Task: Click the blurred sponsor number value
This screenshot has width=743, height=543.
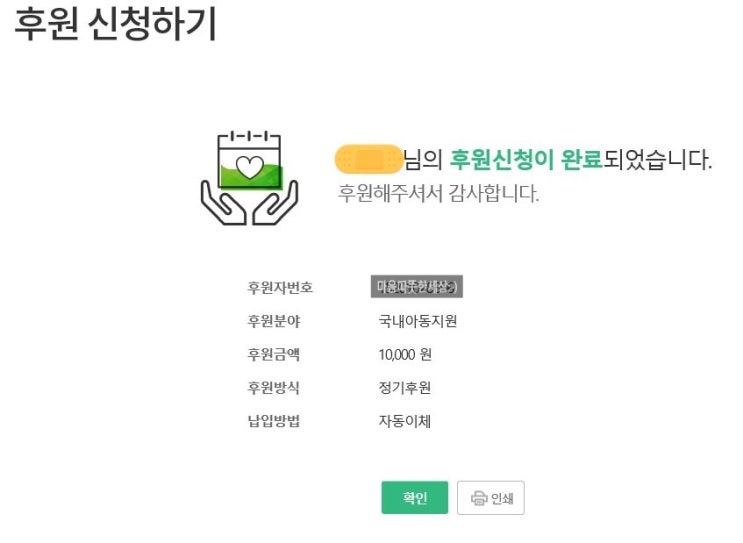Action: point(417,287)
